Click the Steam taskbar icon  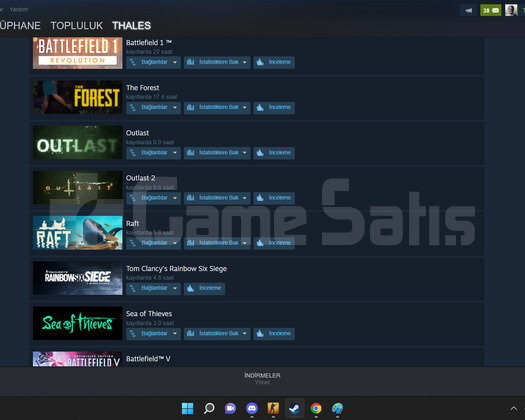[295, 408]
